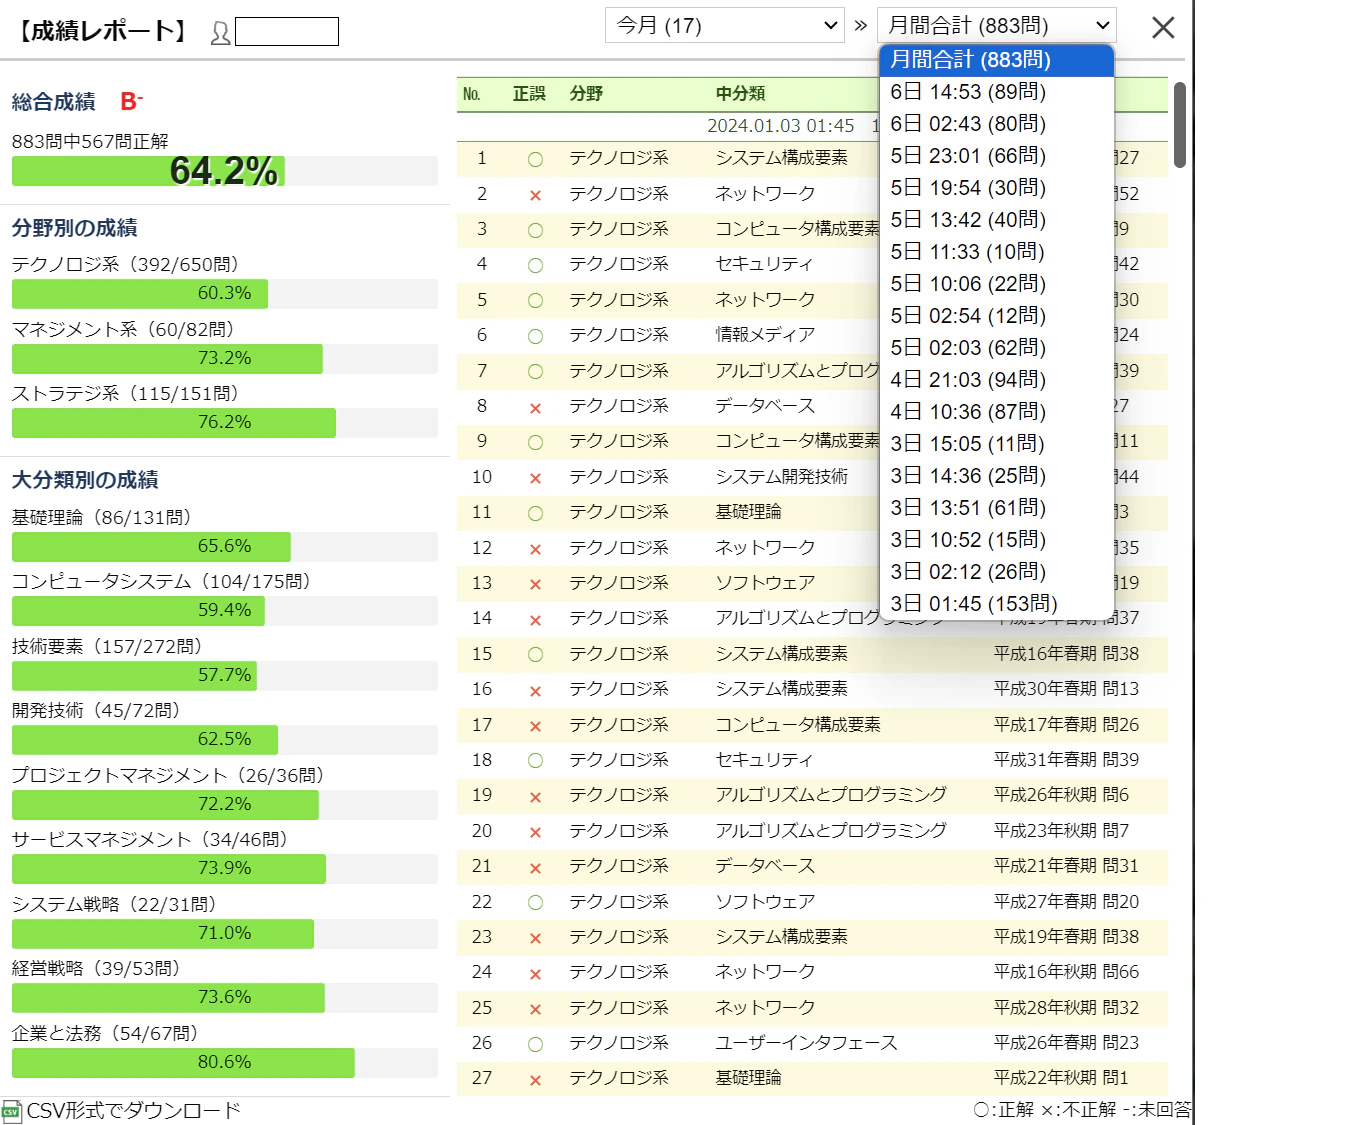Select session 3日 15:05 (11問)
This screenshot has height=1125, width=1353.
(997, 444)
